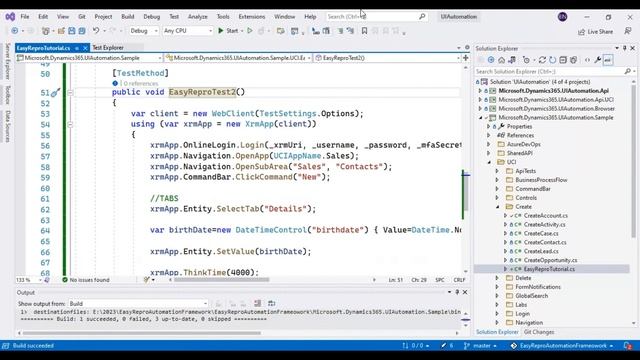Click the user account avatar icon

[x=562, y=17]
